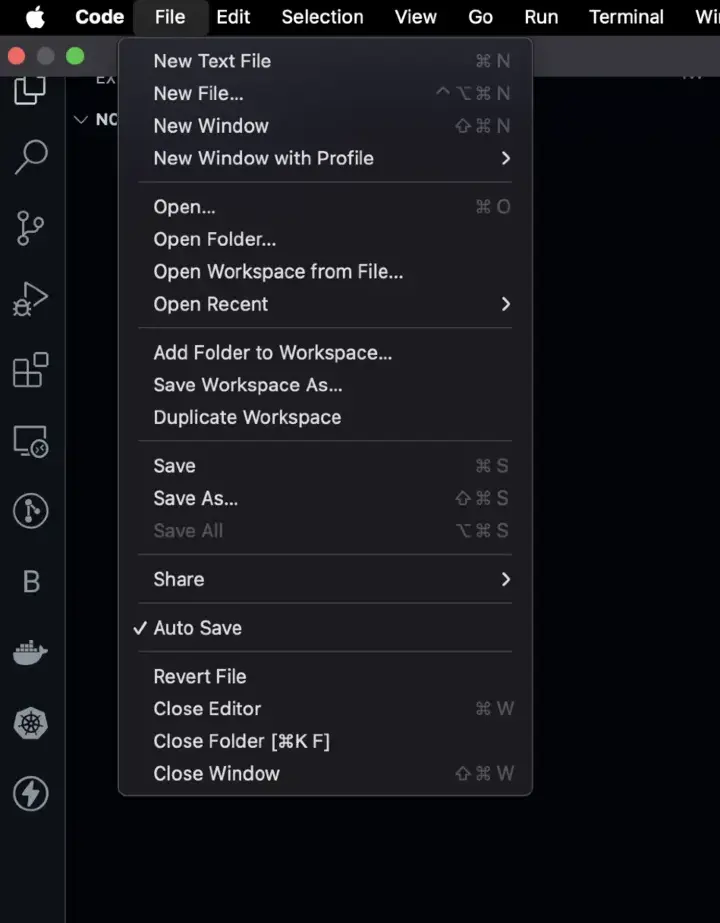The width and height of the screenshot is (720, 923).
Task: Click Save As in the File menu
Action: point(196,498)
